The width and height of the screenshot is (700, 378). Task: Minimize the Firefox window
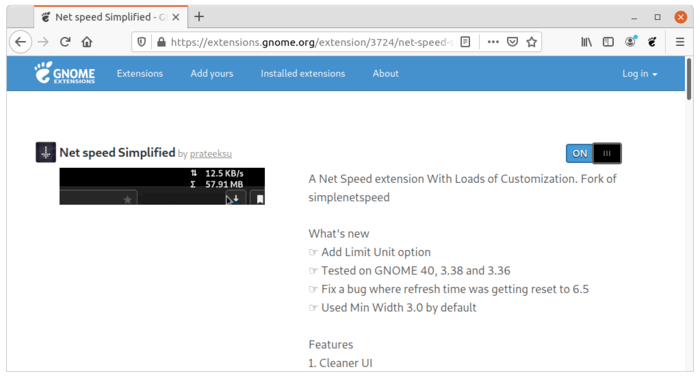(x=634, y=17)
